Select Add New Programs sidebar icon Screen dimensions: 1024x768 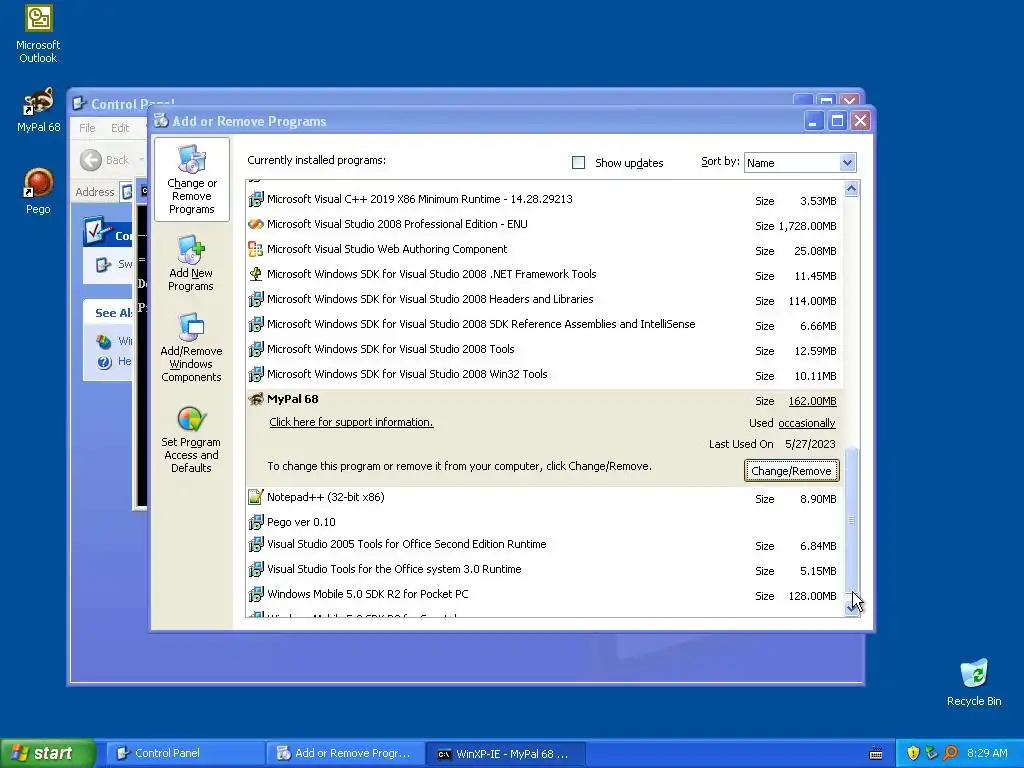(x=191, y=263)
